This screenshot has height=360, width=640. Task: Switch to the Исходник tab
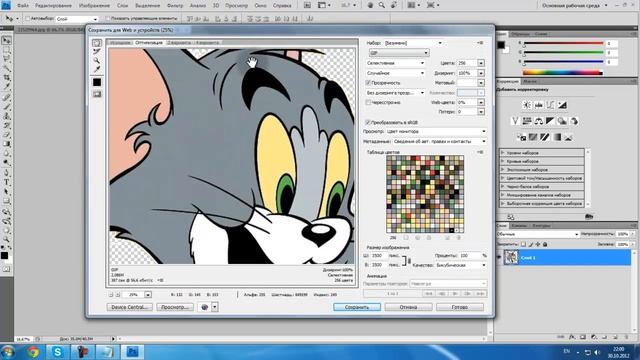click(x=120, y=42)
